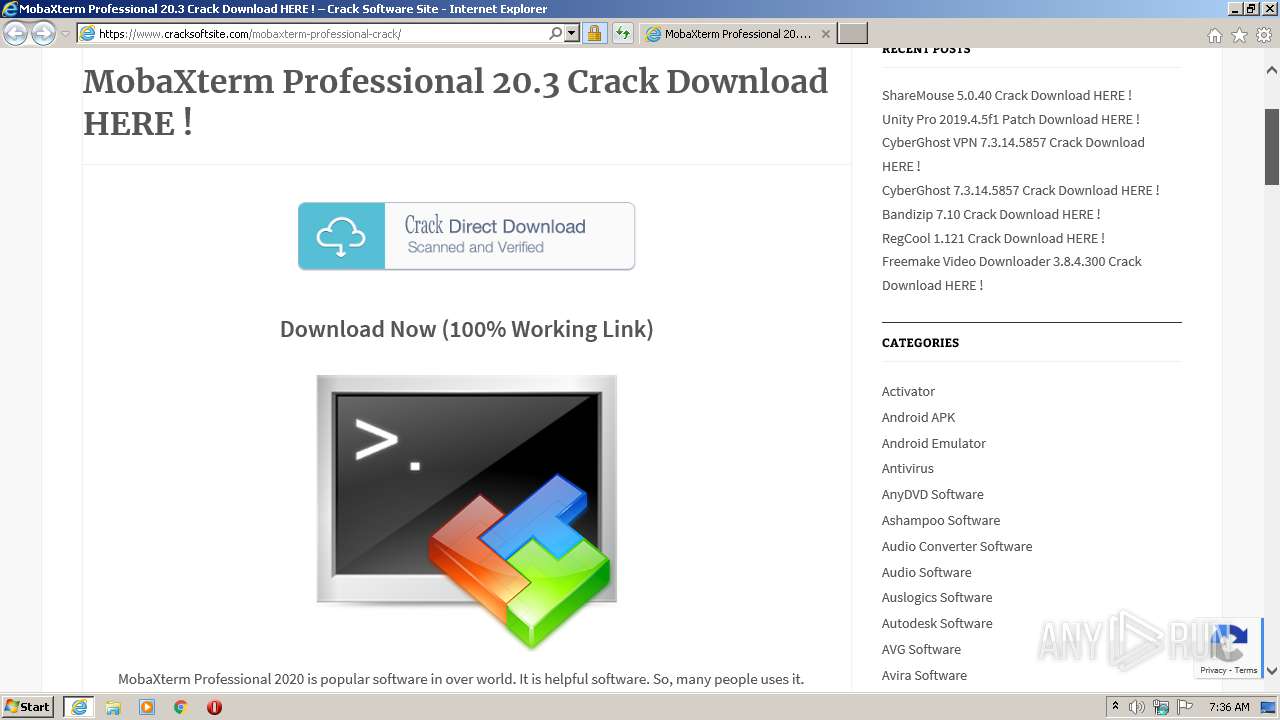Screen dimensions: 1280x720
Task: View the security lock report icon
Action: pyautogui.click(x=594, y=34)
